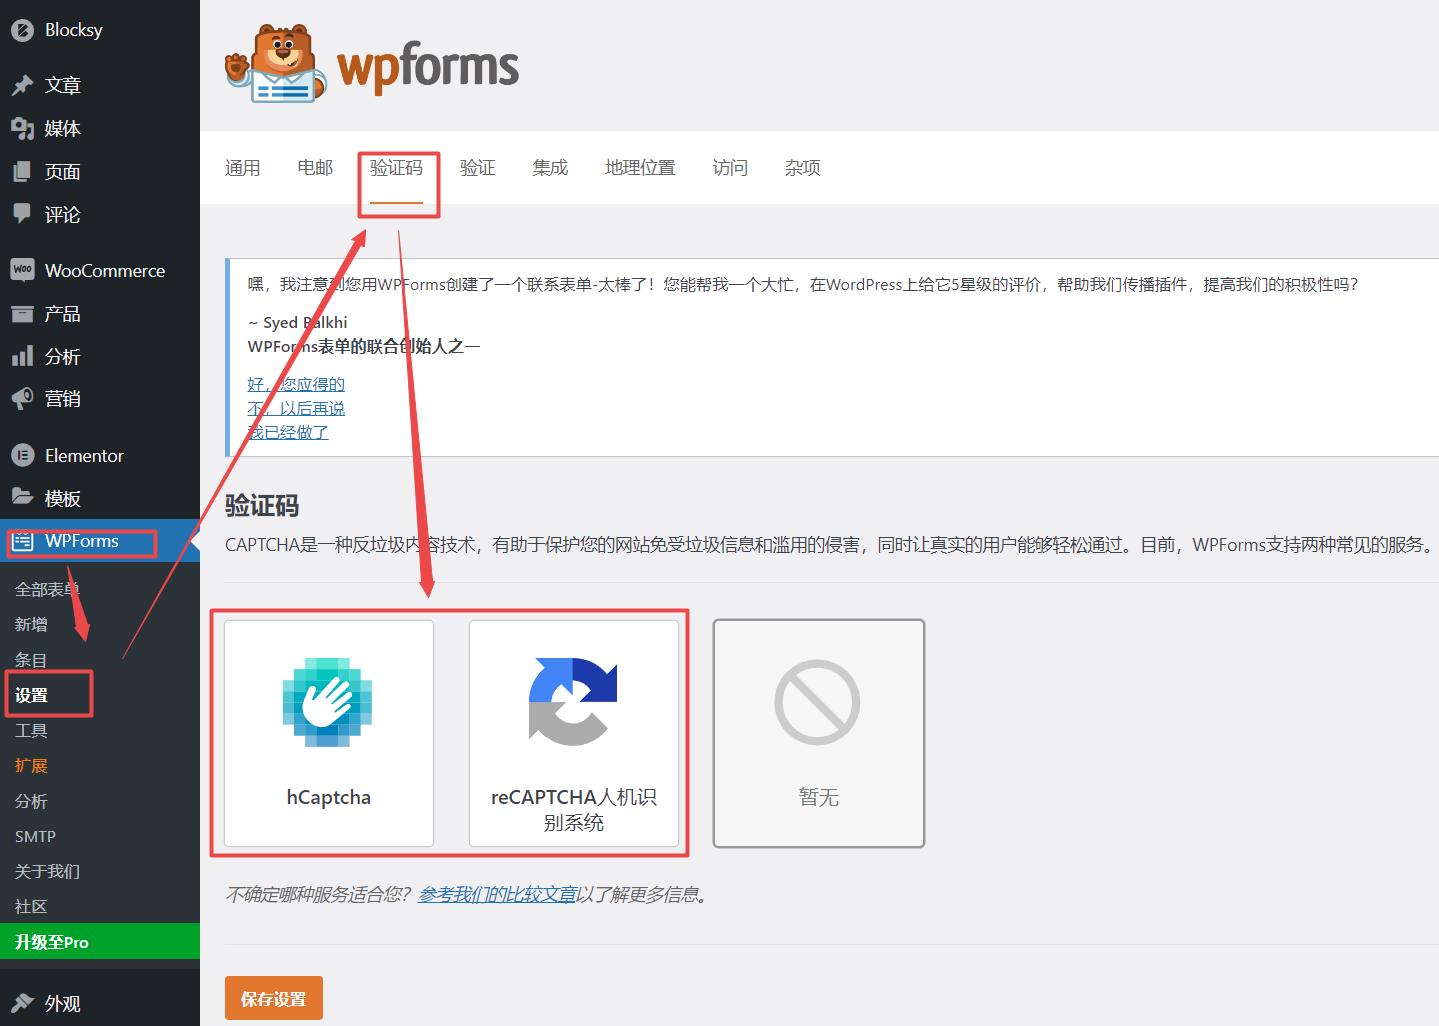Image resolution: width=1439 pixels, height=1026 pixels.
Task: Open the 营销 menu item
Action: [63, 399]
